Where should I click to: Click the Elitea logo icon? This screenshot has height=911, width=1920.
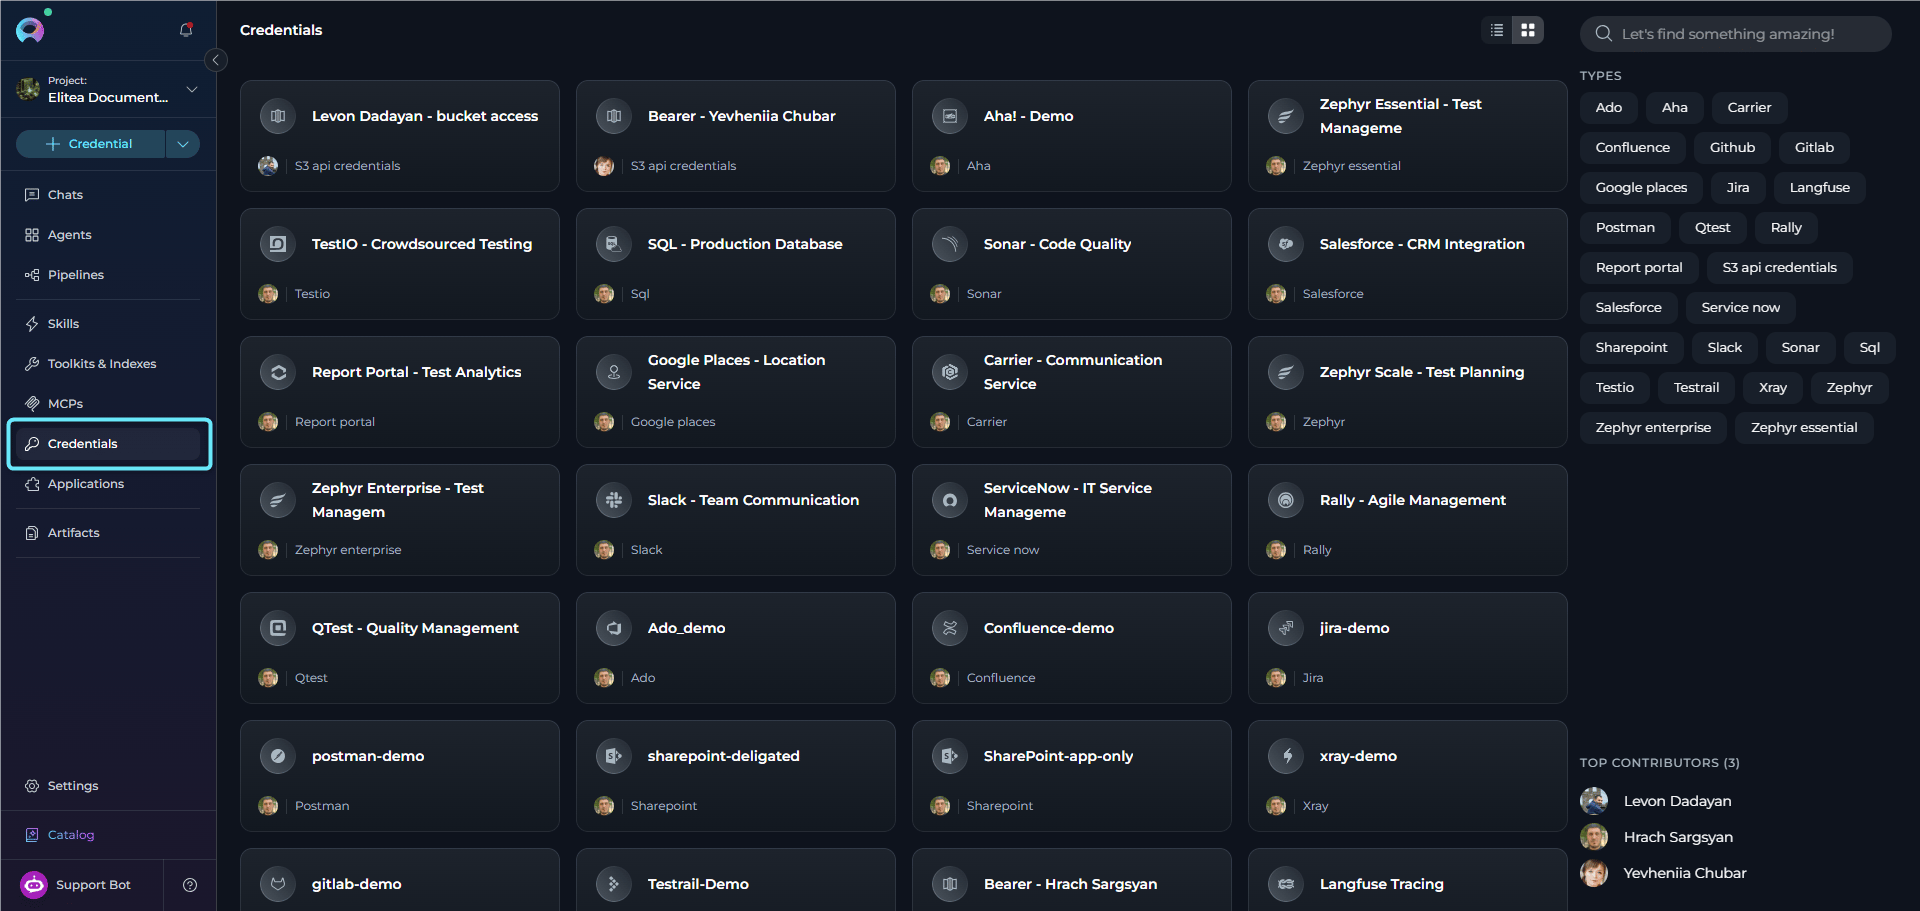coord(30,30)
